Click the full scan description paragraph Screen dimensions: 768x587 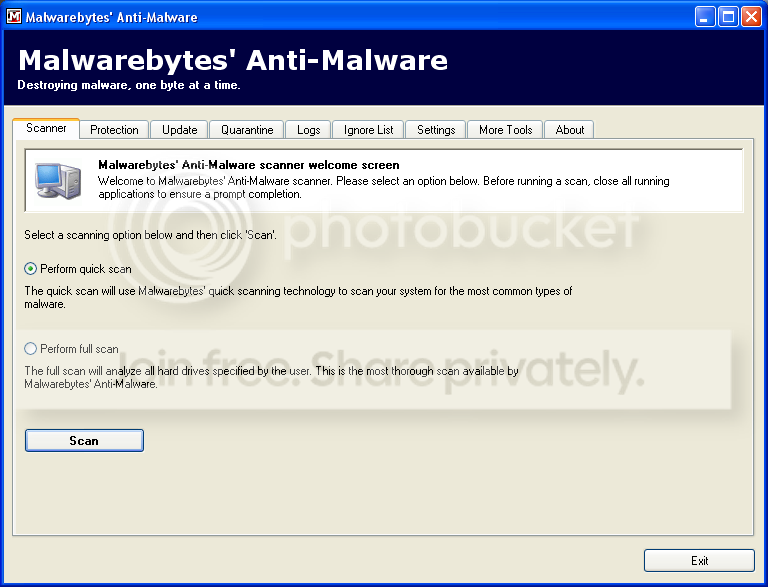click(x=271, y=377)
